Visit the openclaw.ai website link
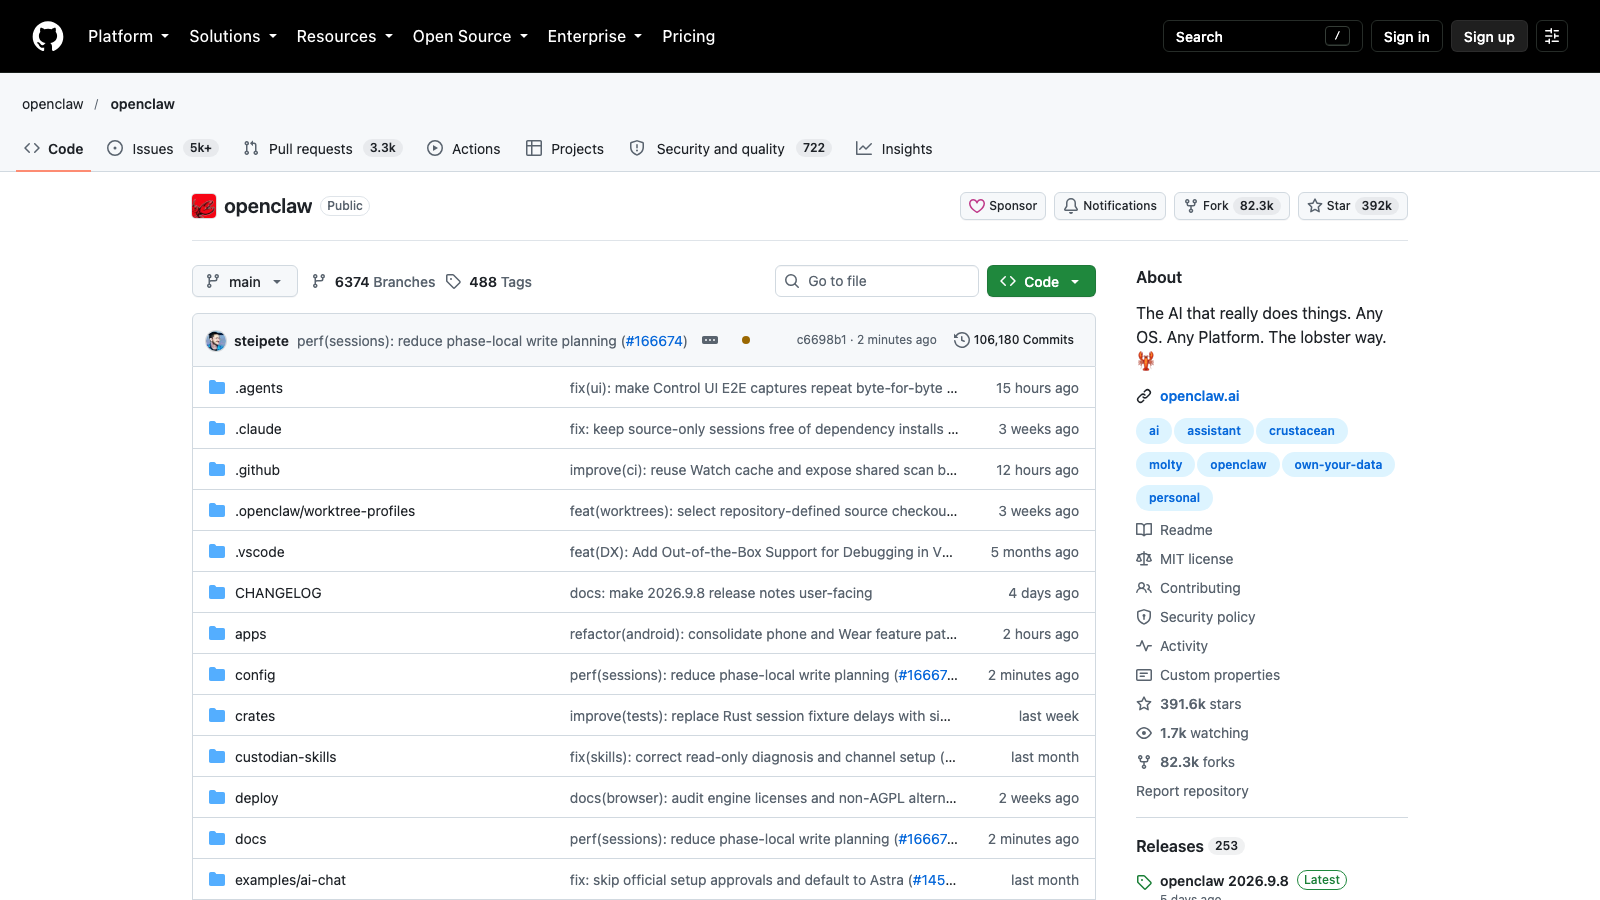The width and height of the screenshot is (1600, 900). click(1199, 396)
